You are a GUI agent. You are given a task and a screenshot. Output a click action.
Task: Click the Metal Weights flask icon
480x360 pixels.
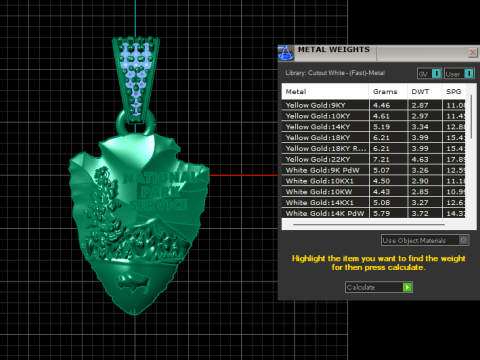(286, 53)
